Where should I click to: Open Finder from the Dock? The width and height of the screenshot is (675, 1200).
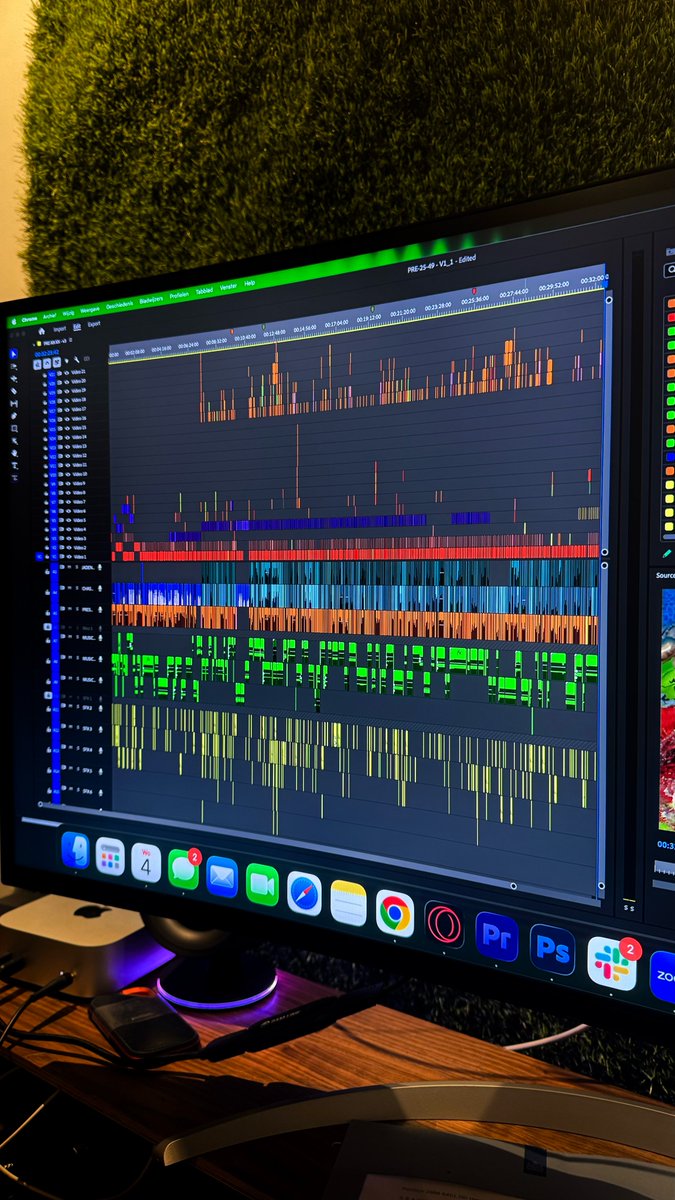tap(75, 850)
